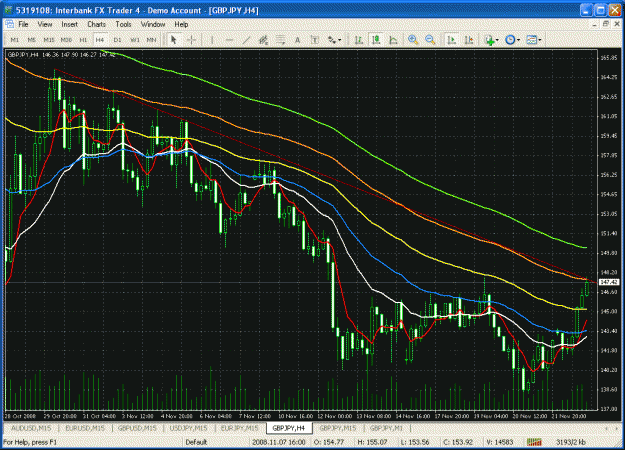
Task: Switch timeframe to D1
Action: (117, 40)
